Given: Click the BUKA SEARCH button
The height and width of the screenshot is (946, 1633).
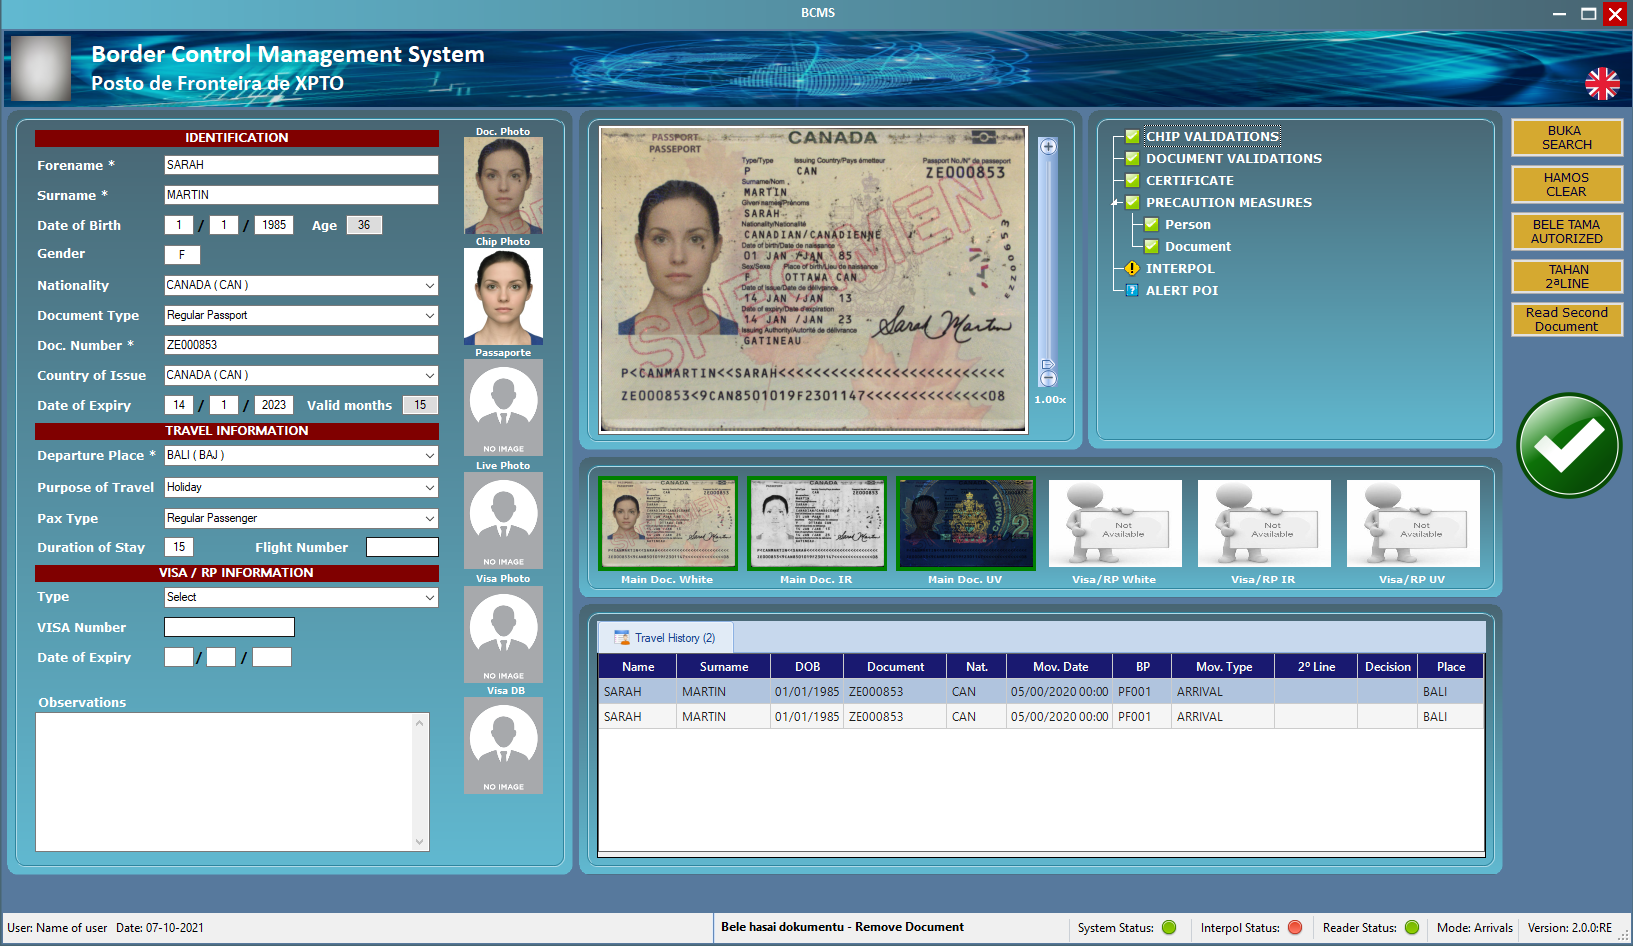Looking at the screenshot, I should 1566,137.
